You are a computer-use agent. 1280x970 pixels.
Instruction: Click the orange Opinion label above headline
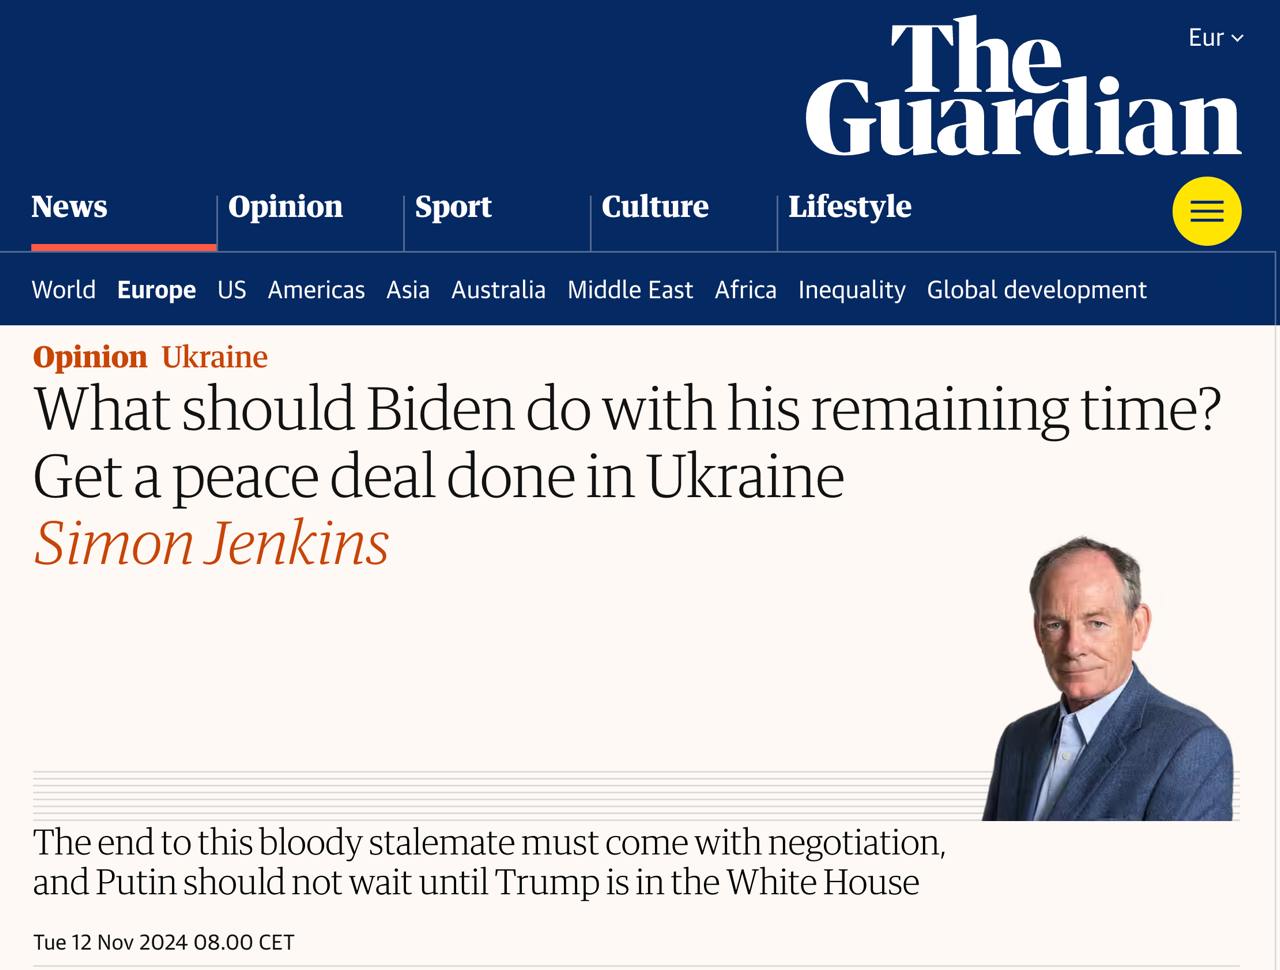90,357
